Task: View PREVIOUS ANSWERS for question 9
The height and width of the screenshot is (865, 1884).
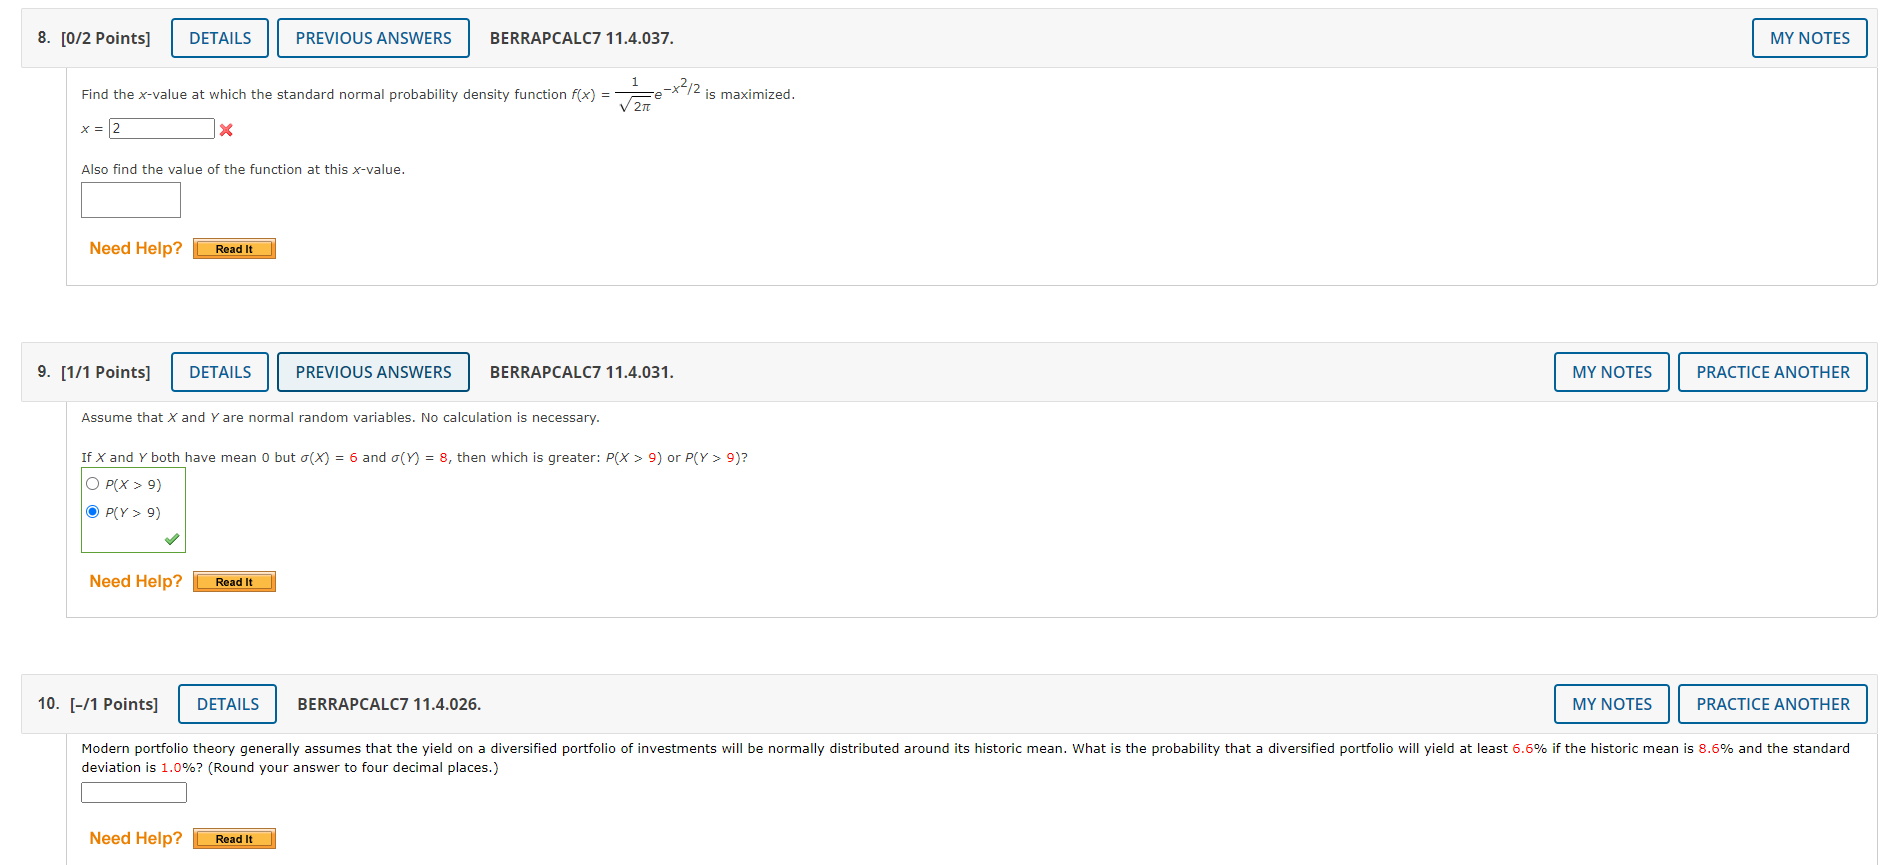Action: pos(373,372)
